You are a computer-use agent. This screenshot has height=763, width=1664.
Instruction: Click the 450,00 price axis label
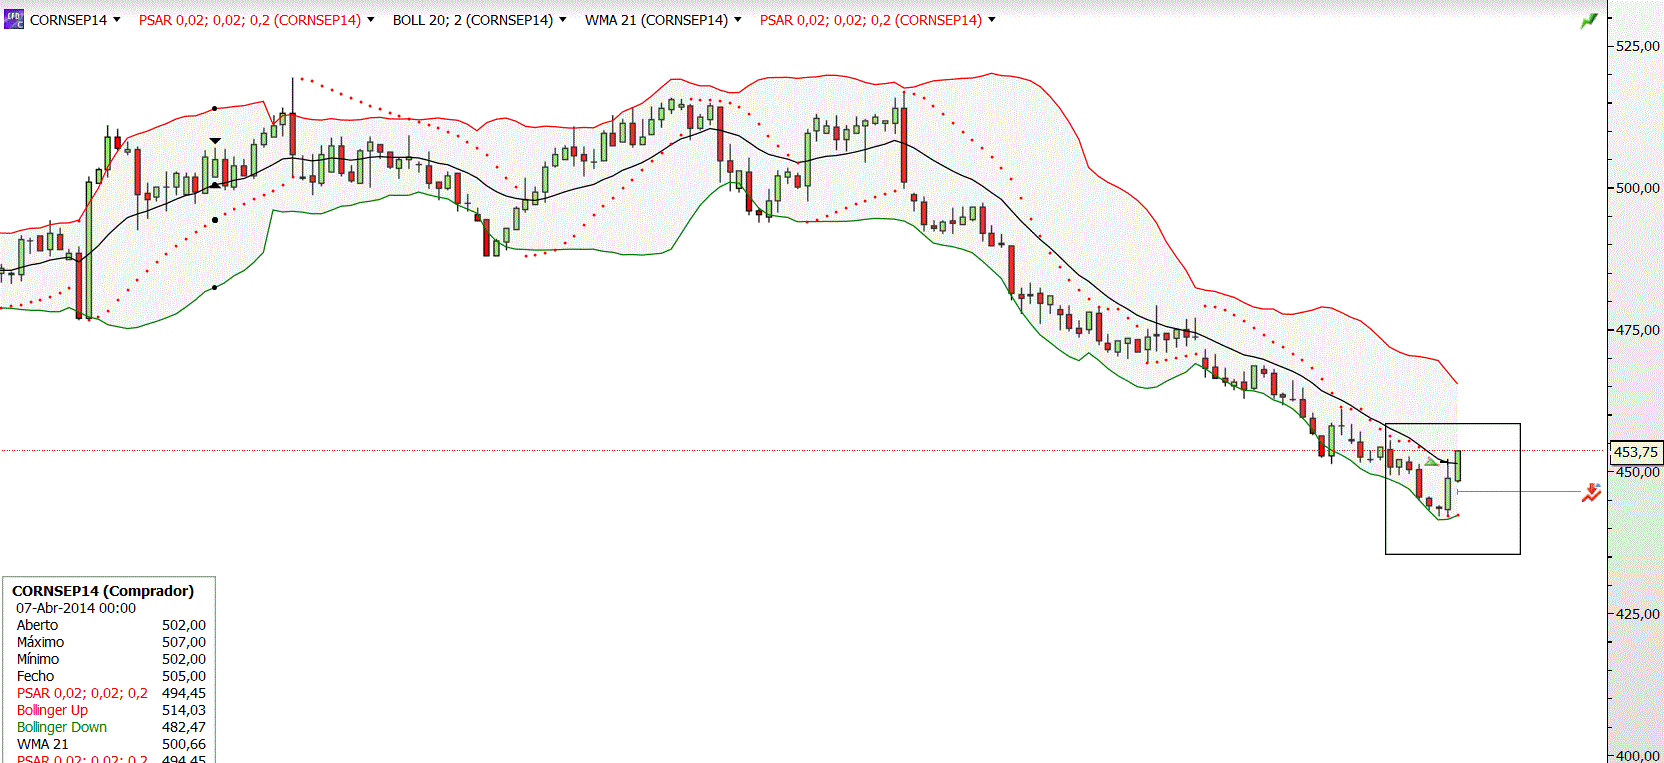coord(1638,472)
